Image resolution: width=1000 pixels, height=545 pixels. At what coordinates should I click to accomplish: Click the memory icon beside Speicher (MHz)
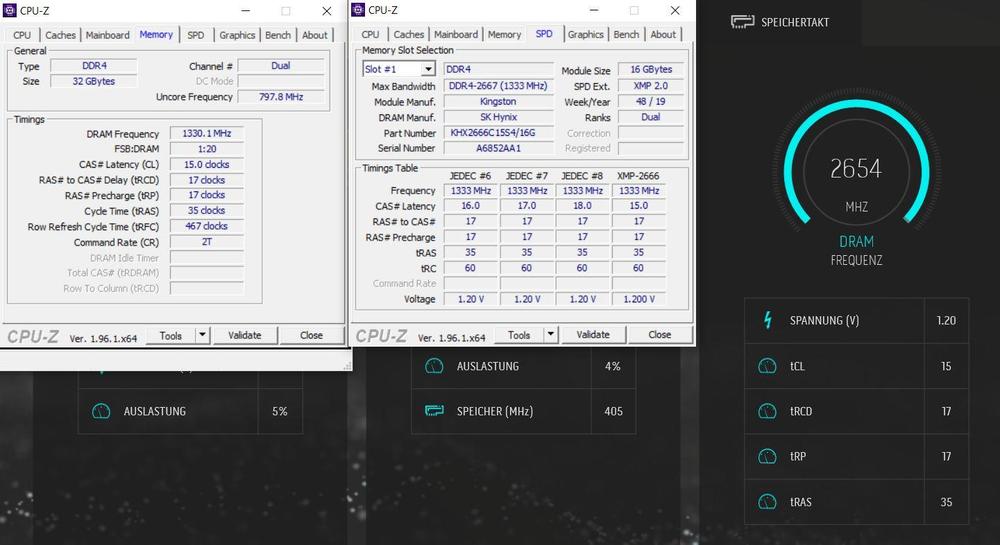(434, 411)
